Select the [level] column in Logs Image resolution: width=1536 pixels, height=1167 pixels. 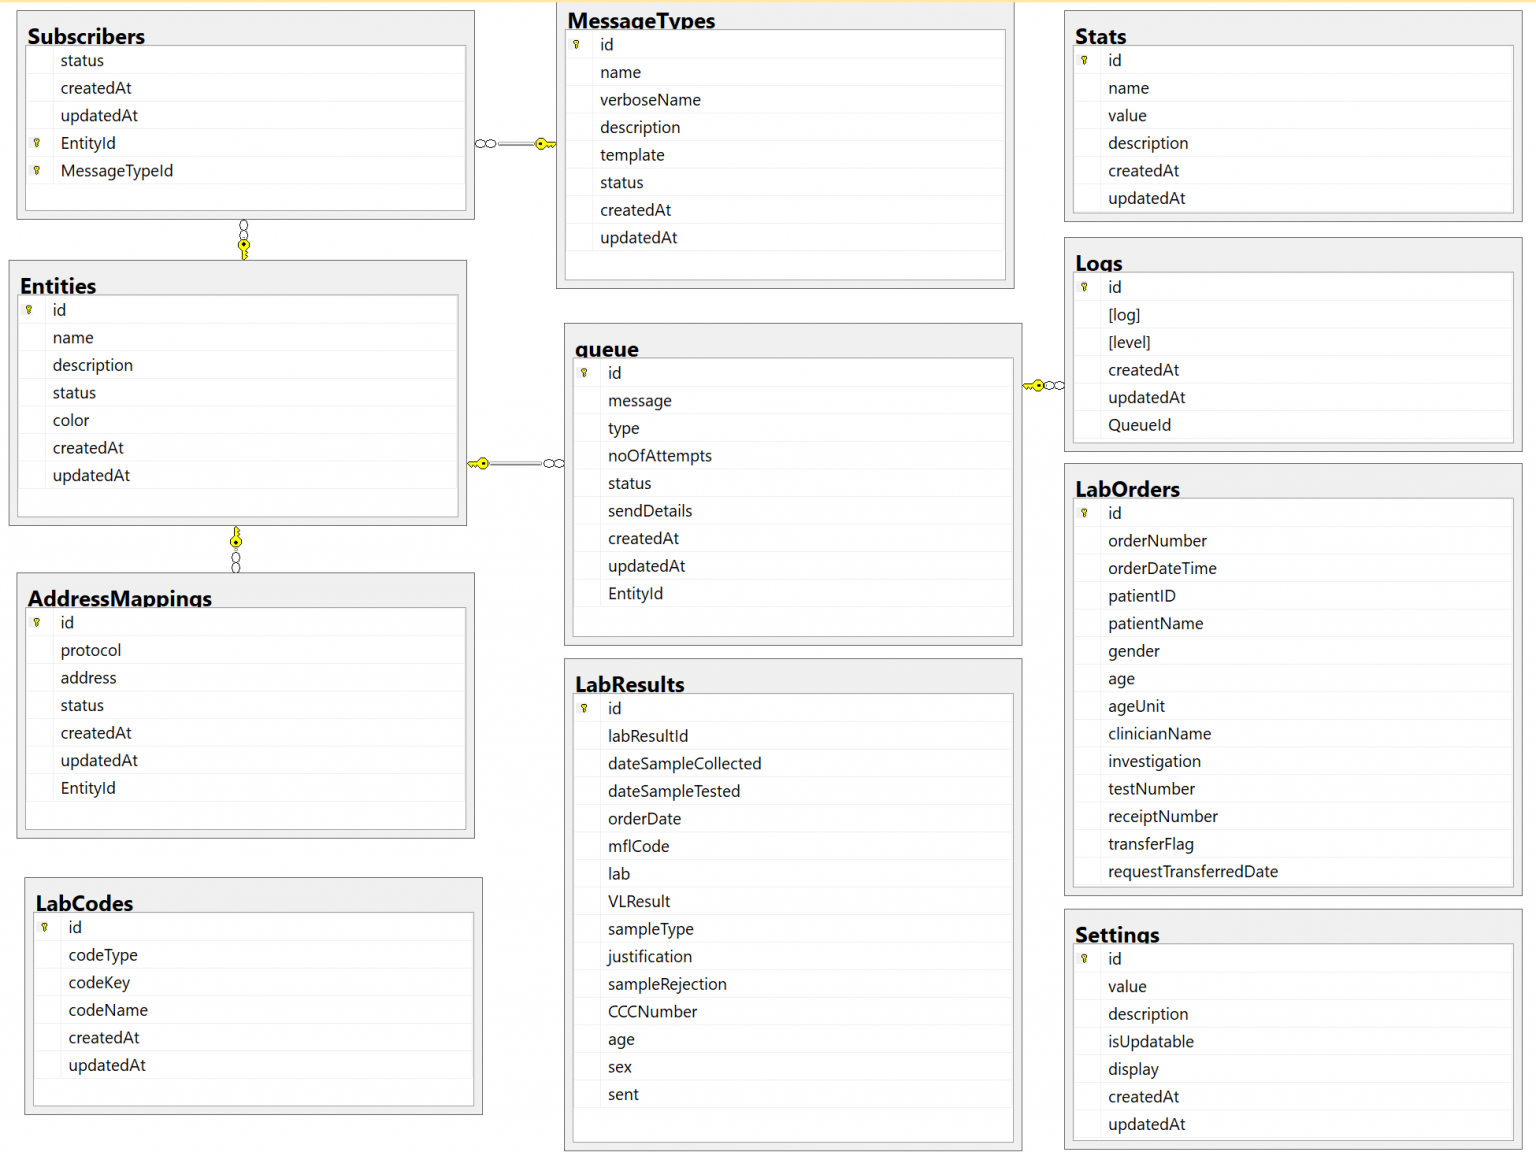click(1293, 343)
